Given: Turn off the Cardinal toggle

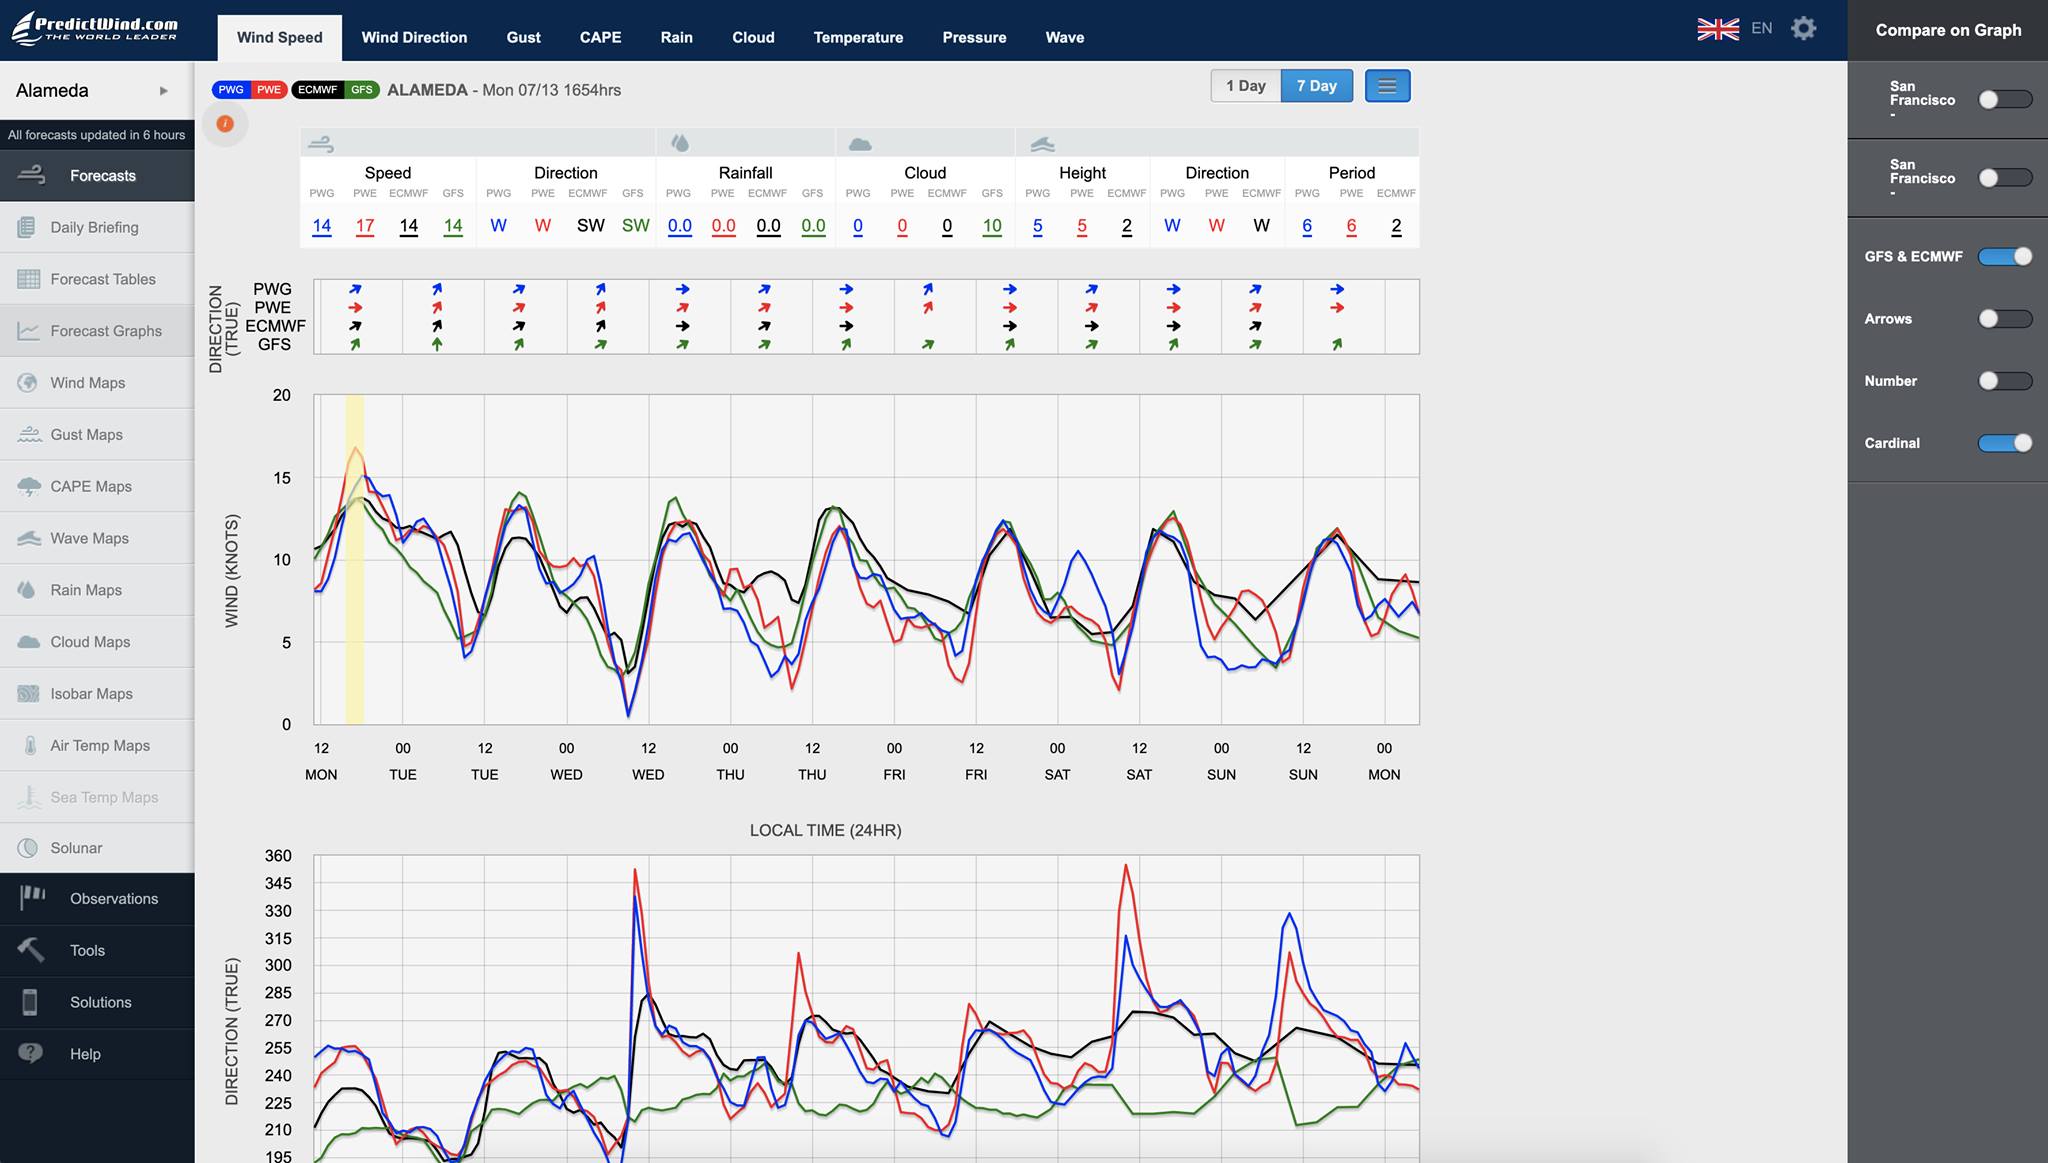Looking at the screenshot, I should 2004,443.
